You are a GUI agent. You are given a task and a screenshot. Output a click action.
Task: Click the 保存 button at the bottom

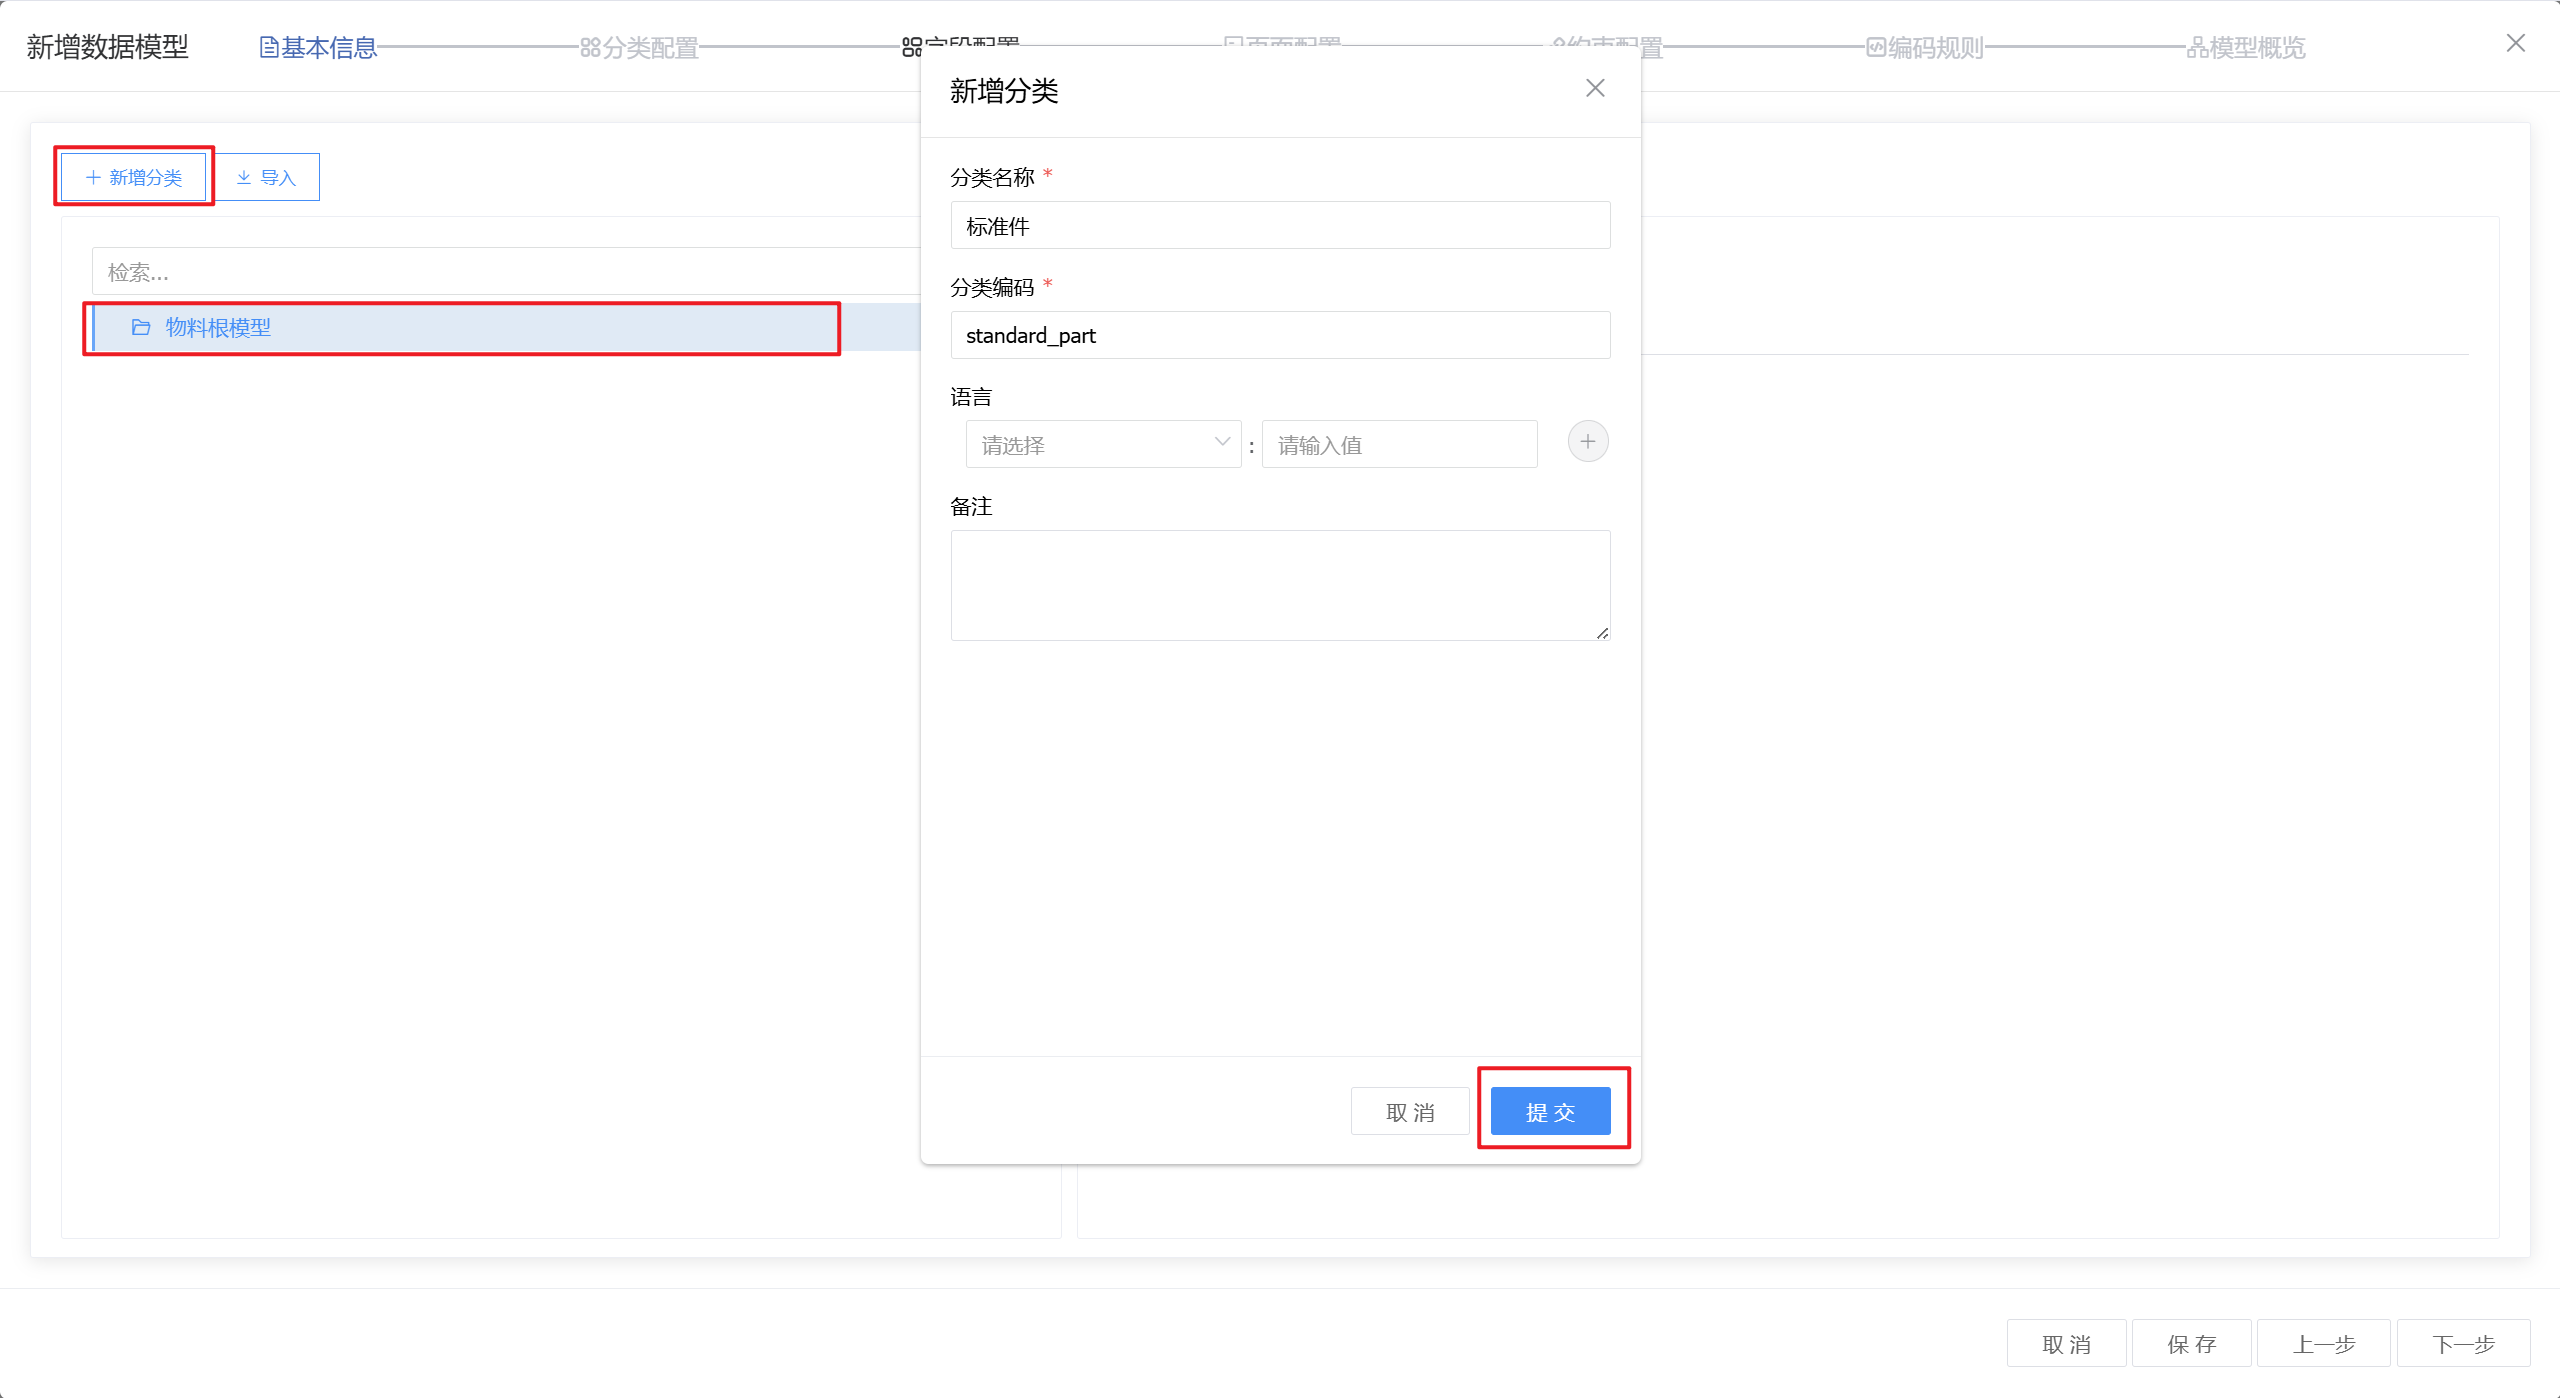2191,1343
